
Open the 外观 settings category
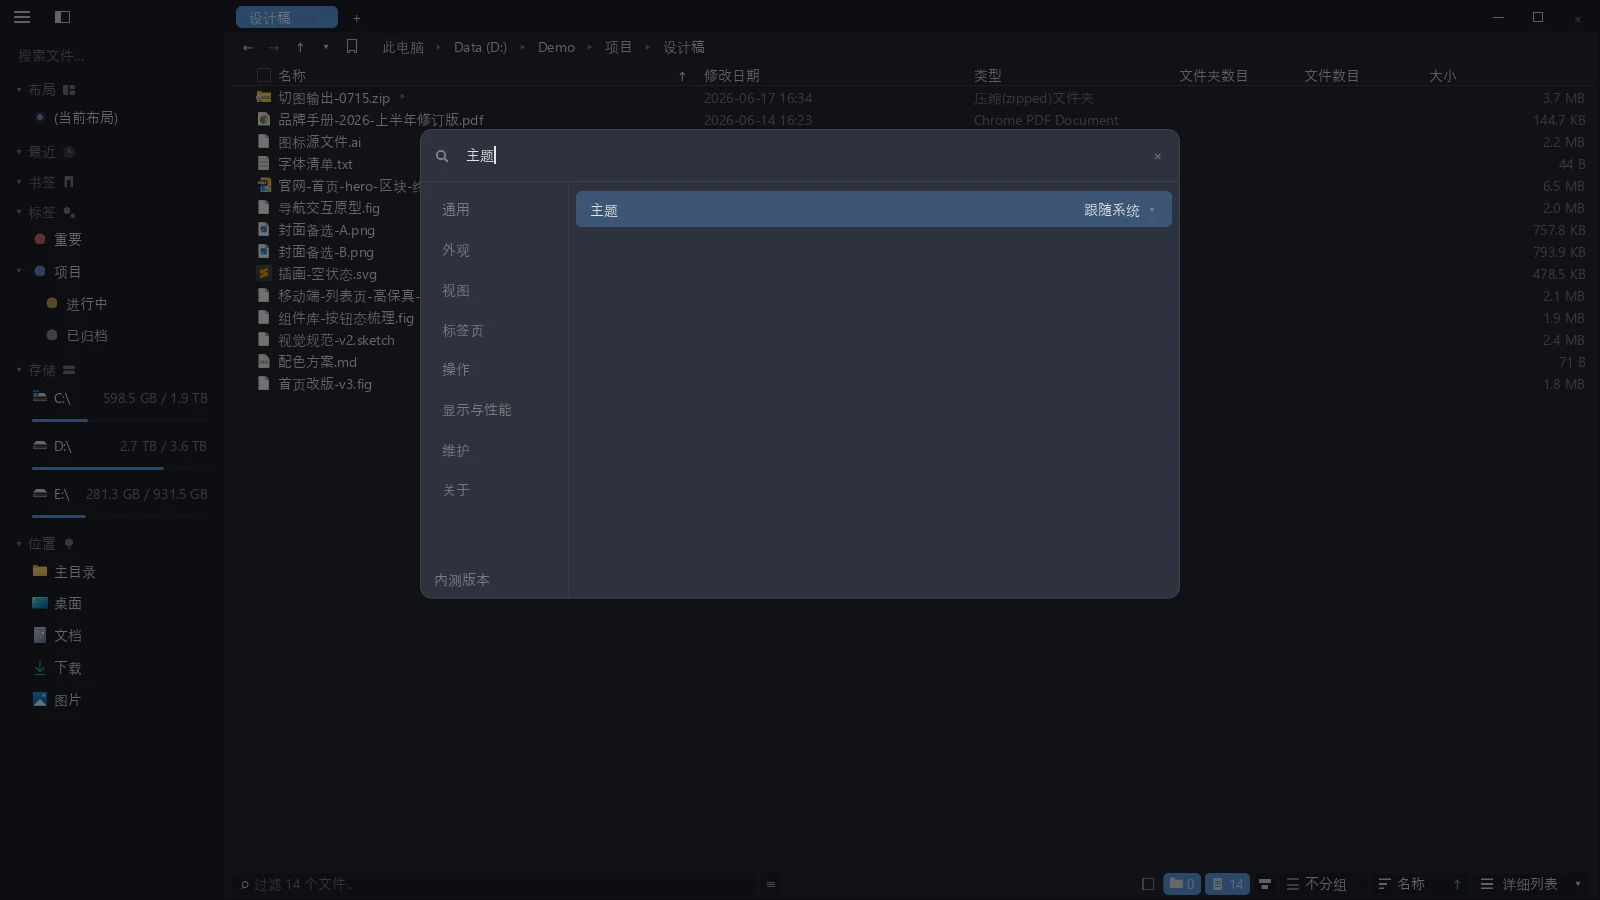click(x=456, y=250)
